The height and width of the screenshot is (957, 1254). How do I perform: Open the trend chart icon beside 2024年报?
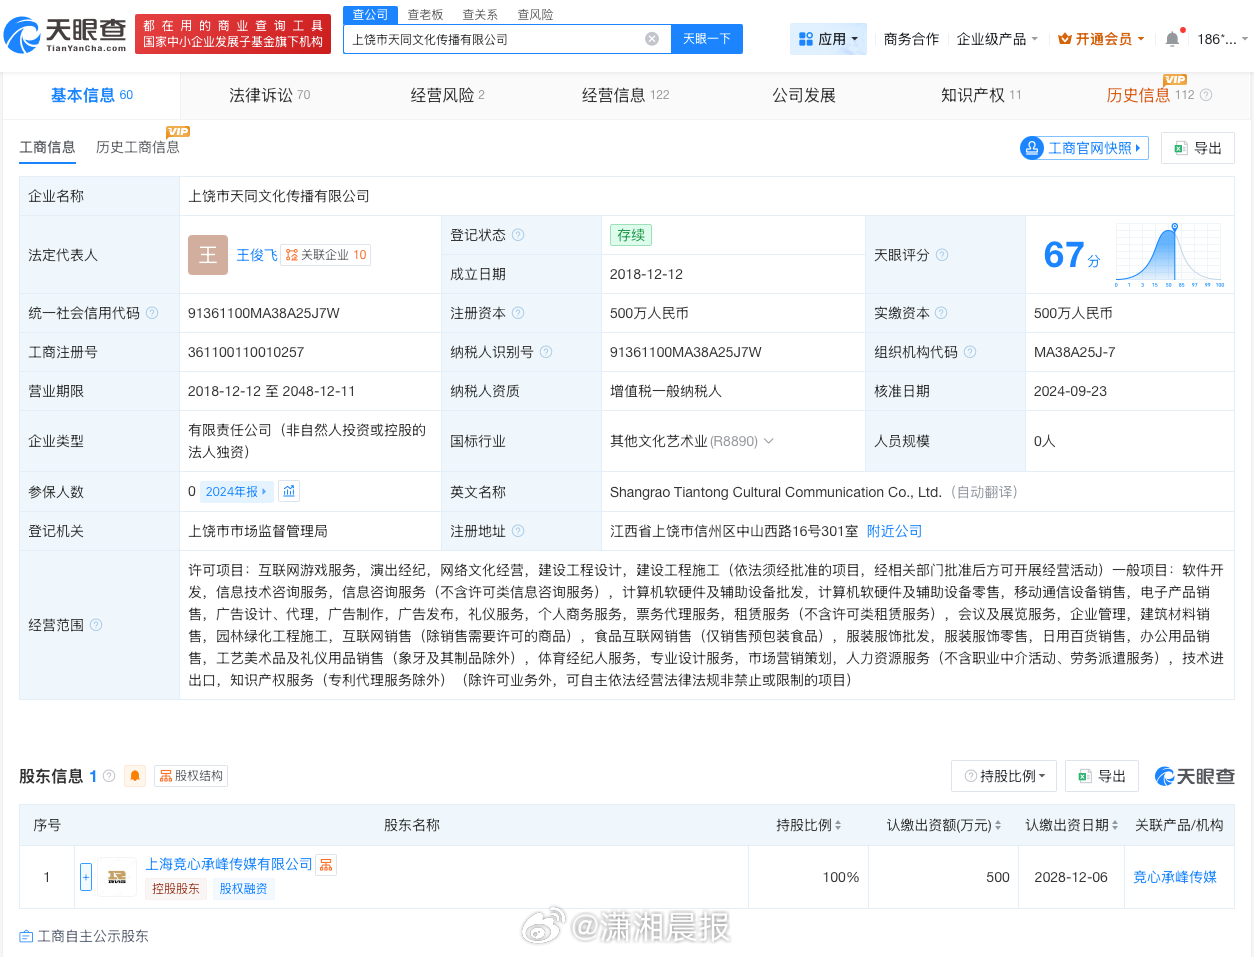pyautogui.click(x=289, y=492)
